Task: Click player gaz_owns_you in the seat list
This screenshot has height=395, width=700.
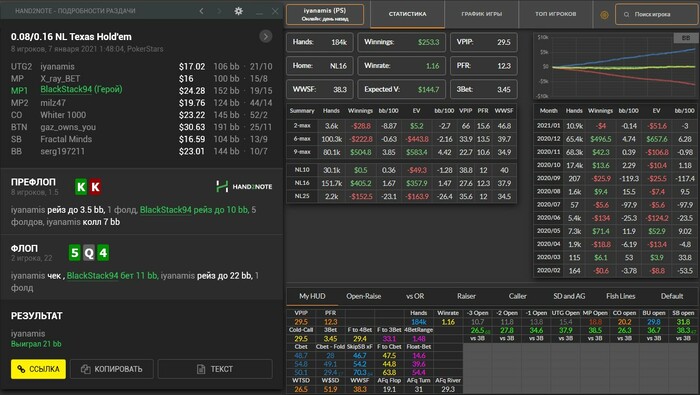Action: (x=68, y=127)
